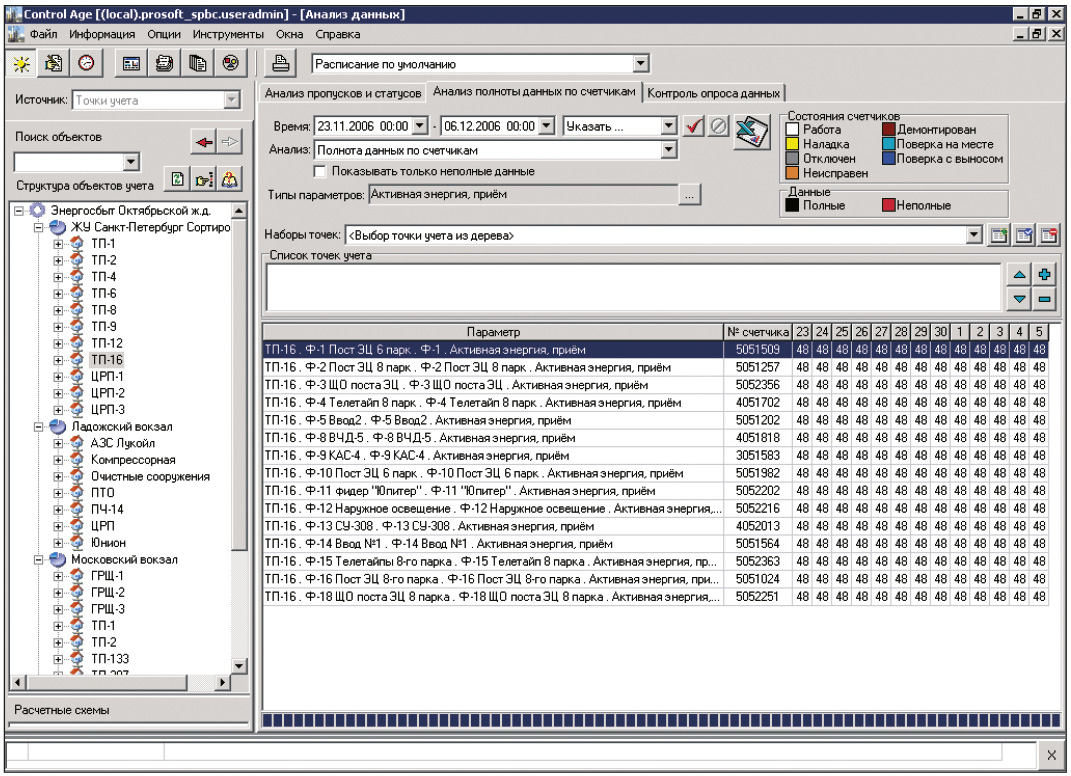Click the orange 'Неисправен' color swatch
Image resolution: width=1071 pixels, height=776 pixels.
pos(792,174)
